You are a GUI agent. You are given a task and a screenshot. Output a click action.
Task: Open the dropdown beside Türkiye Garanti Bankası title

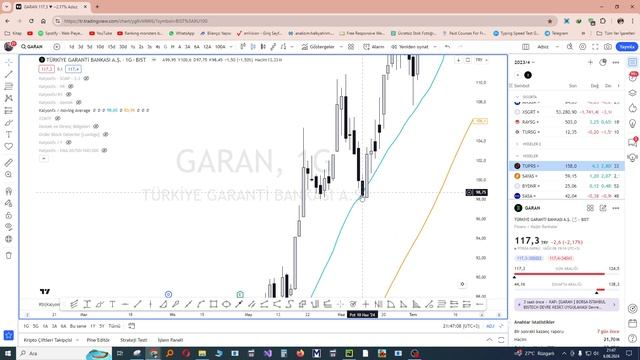pos(154,60)
